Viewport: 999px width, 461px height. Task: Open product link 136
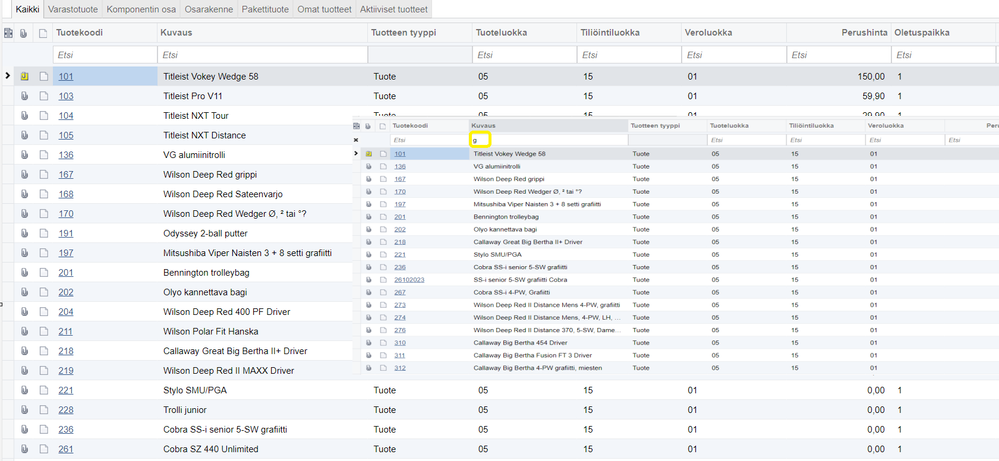(66, 155)
